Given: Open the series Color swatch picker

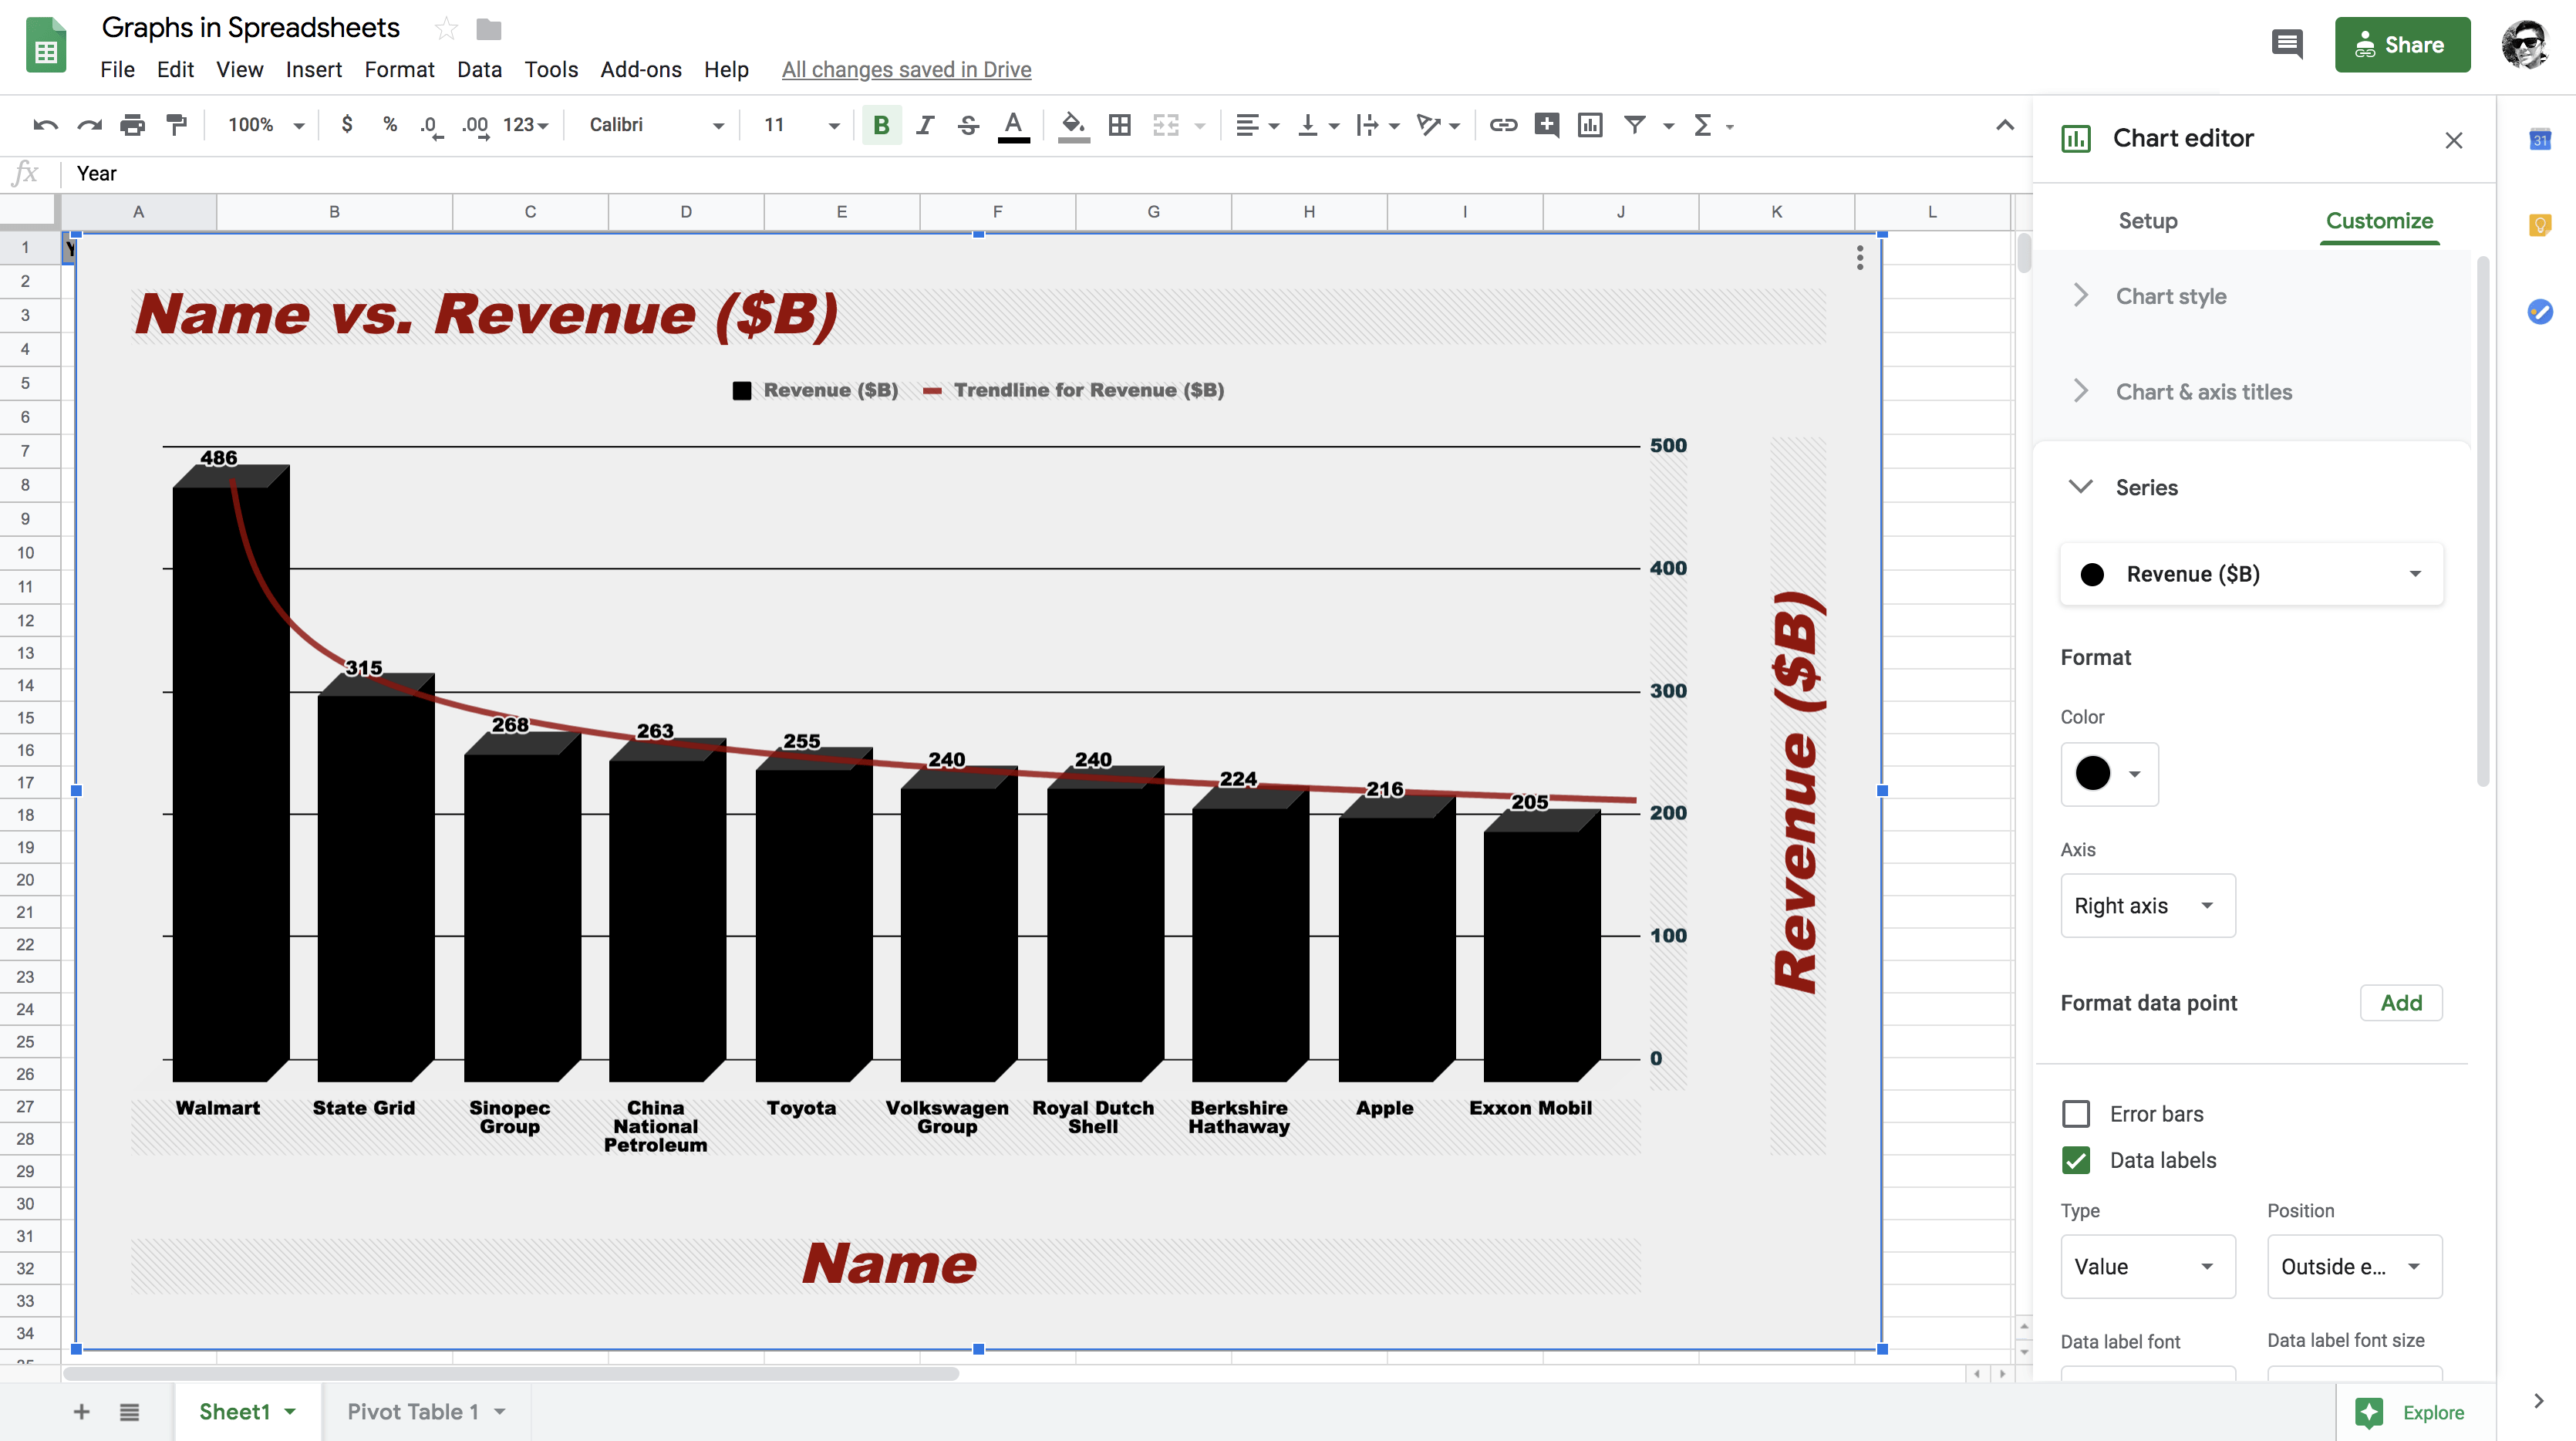Looking at the screenshot, I should click(x=2109, y=774).
